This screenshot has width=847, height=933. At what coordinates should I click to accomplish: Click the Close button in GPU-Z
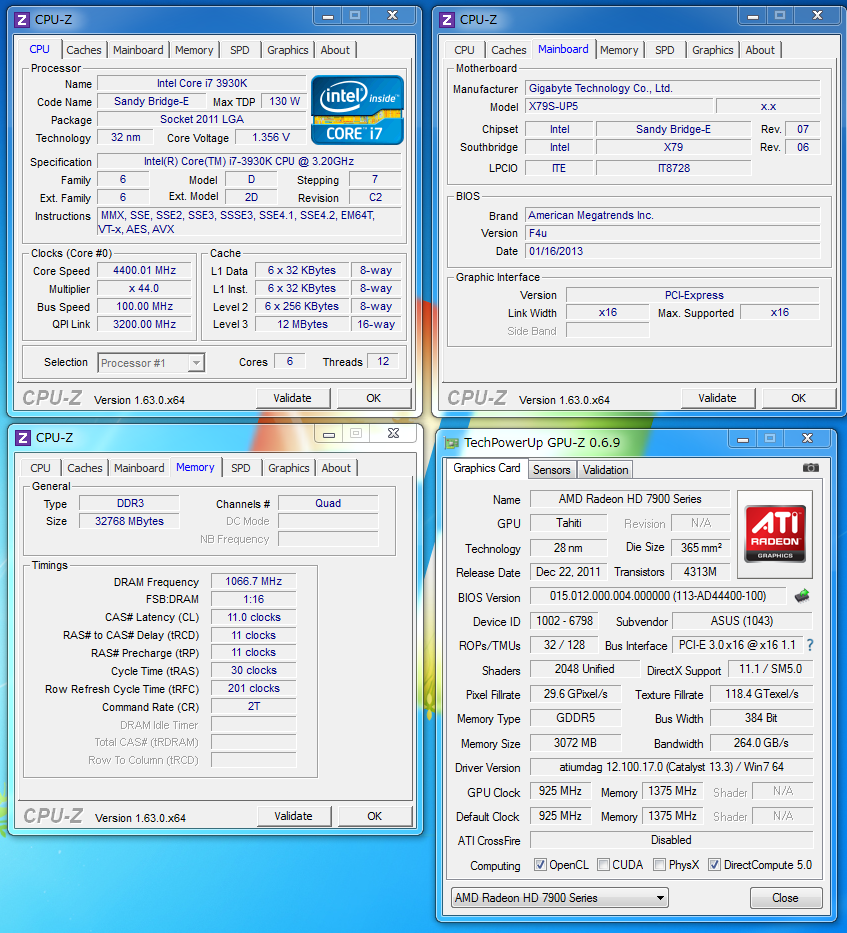(786, 898)
